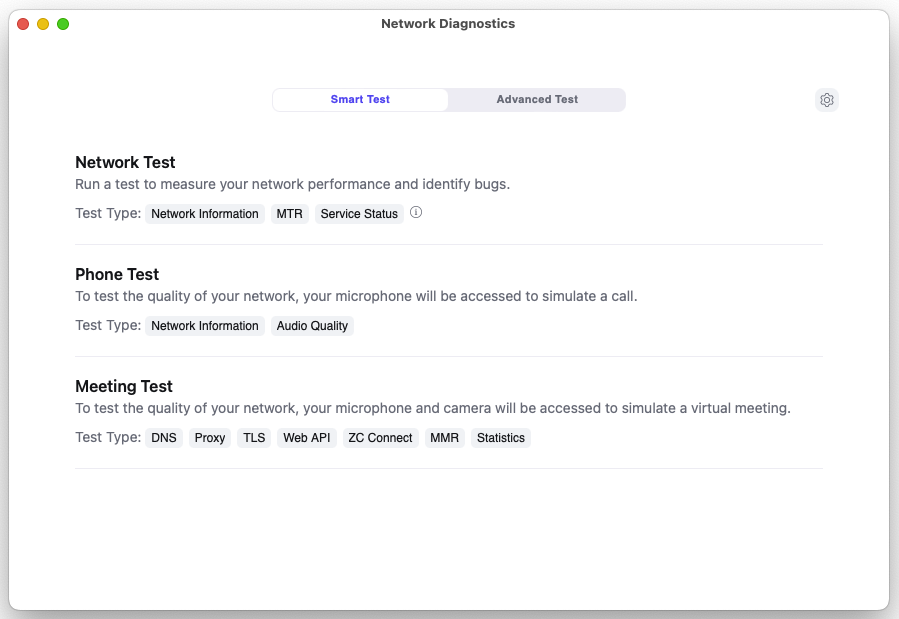Select the MMR test type chip

[444, 437]
